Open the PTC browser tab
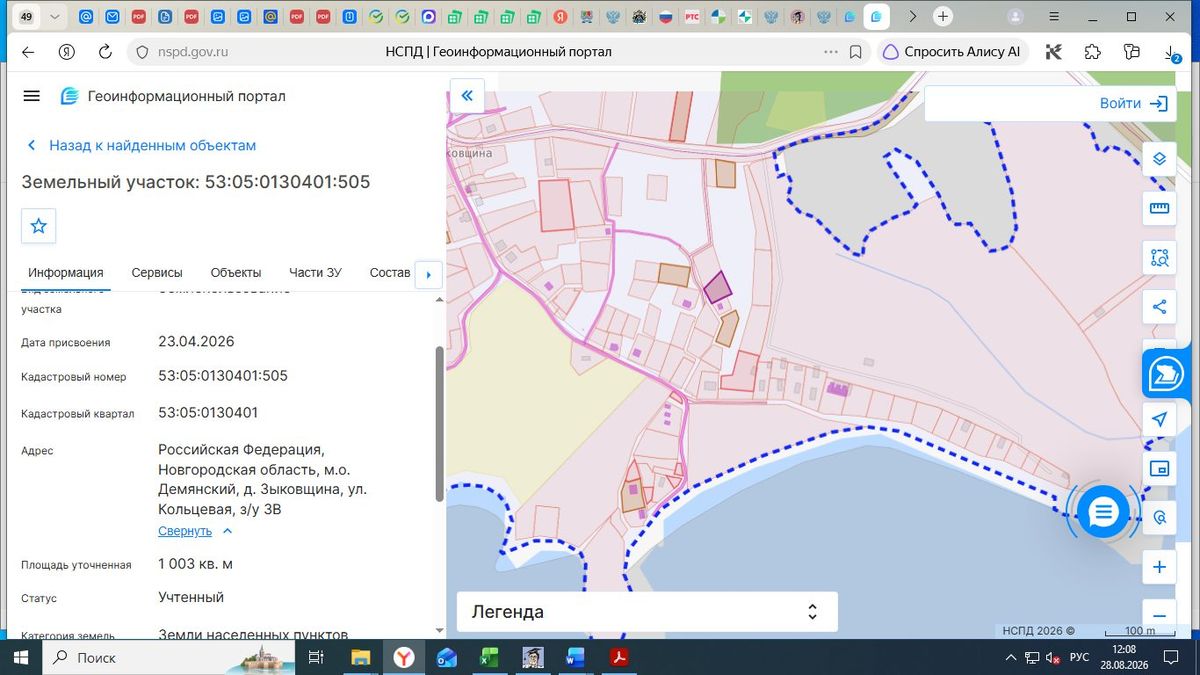 [692, 17]
